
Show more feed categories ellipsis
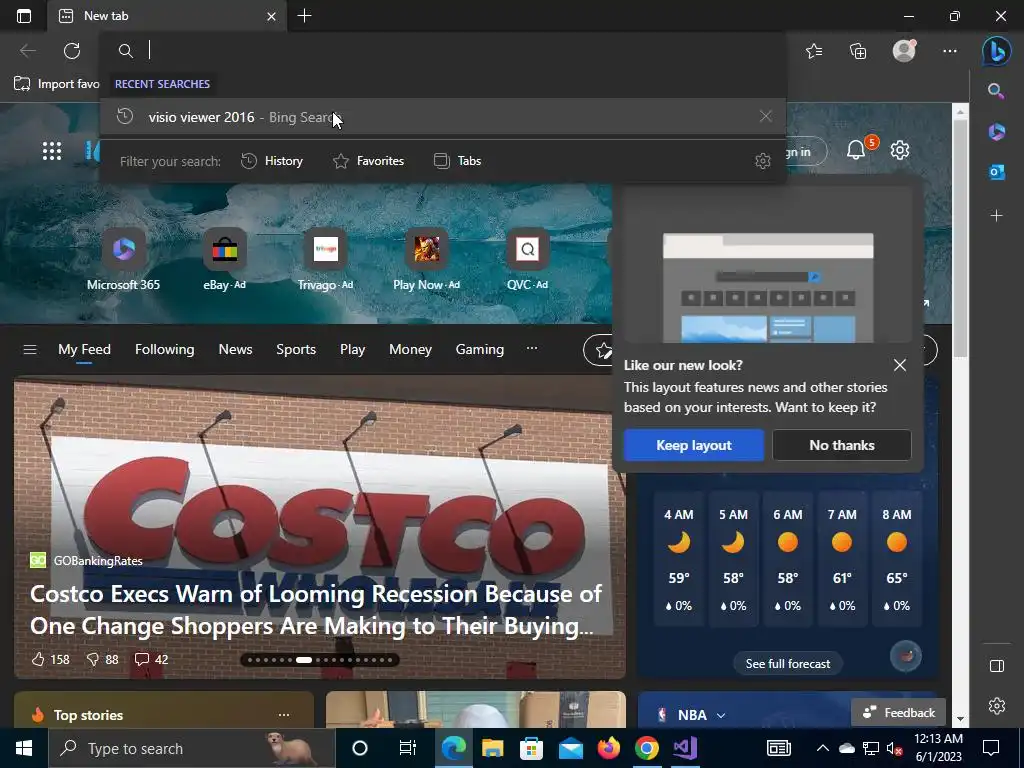[532, 348]
